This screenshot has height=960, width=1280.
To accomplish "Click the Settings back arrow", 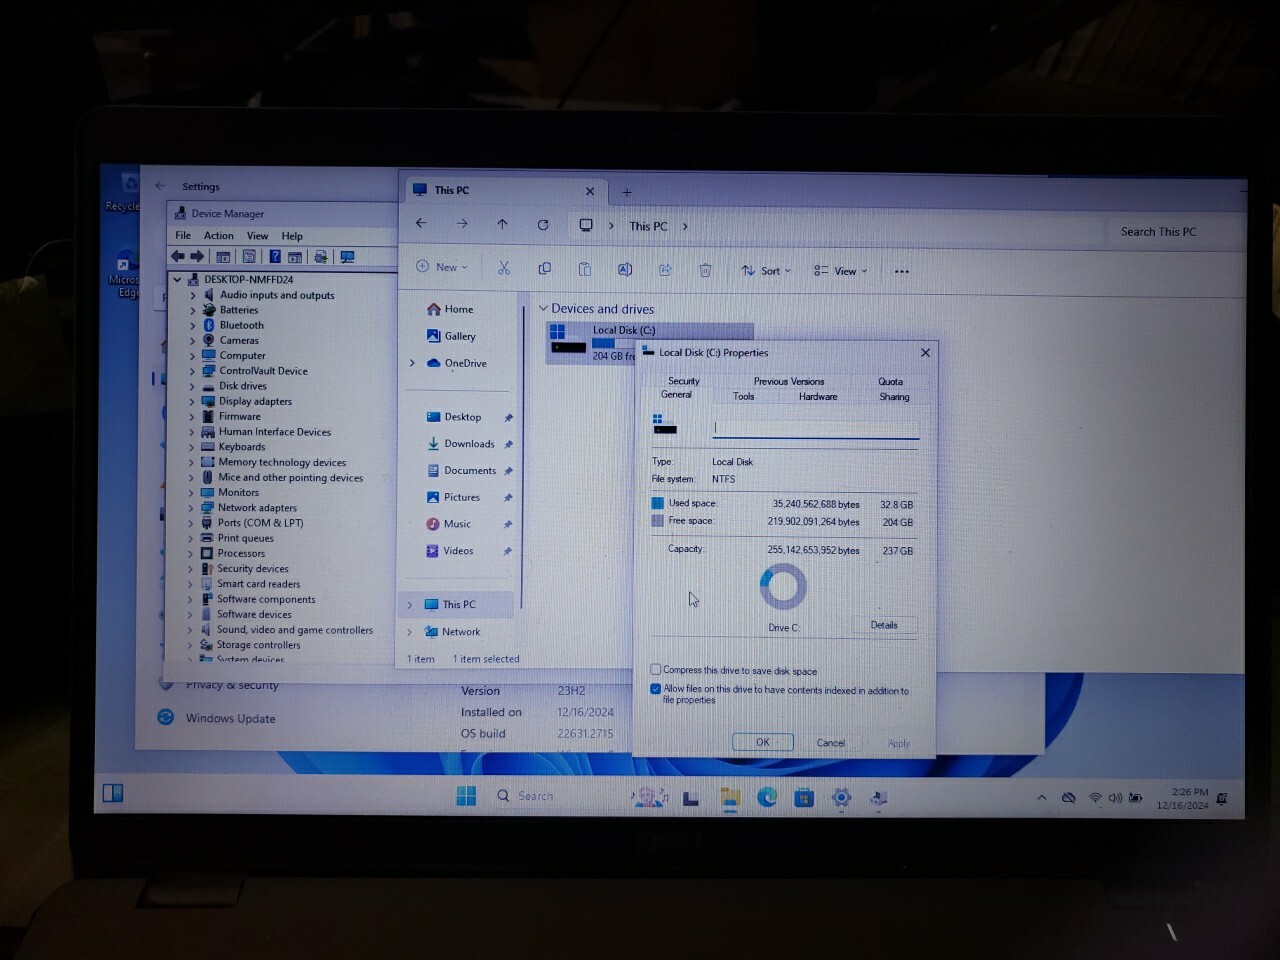I will [160, 186].
